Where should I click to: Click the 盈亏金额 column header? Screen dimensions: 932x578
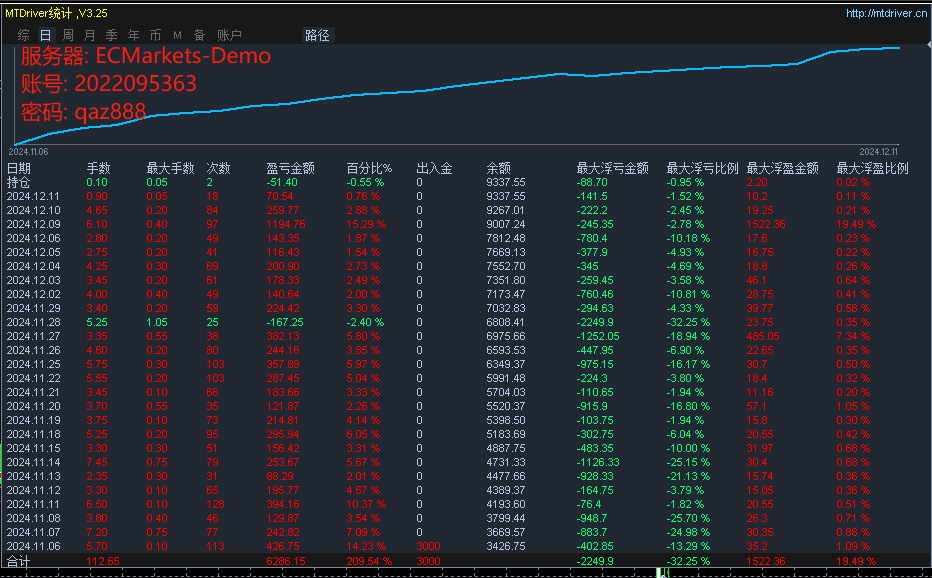291,168
